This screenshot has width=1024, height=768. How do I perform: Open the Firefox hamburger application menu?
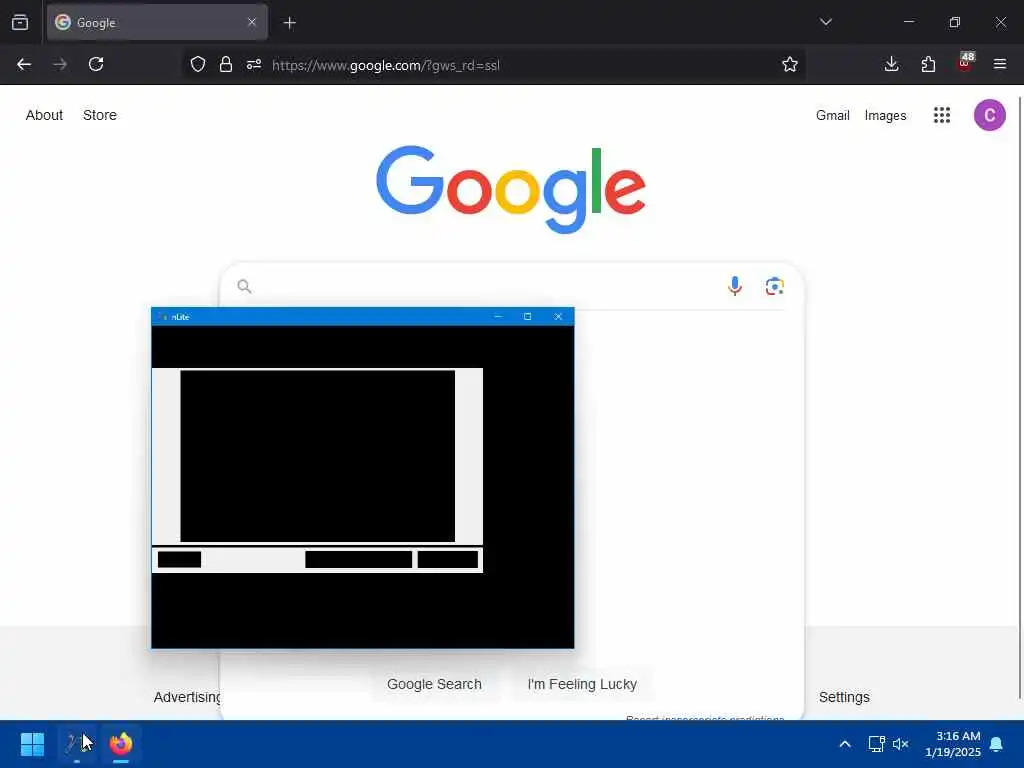[x=1000, y=64]
